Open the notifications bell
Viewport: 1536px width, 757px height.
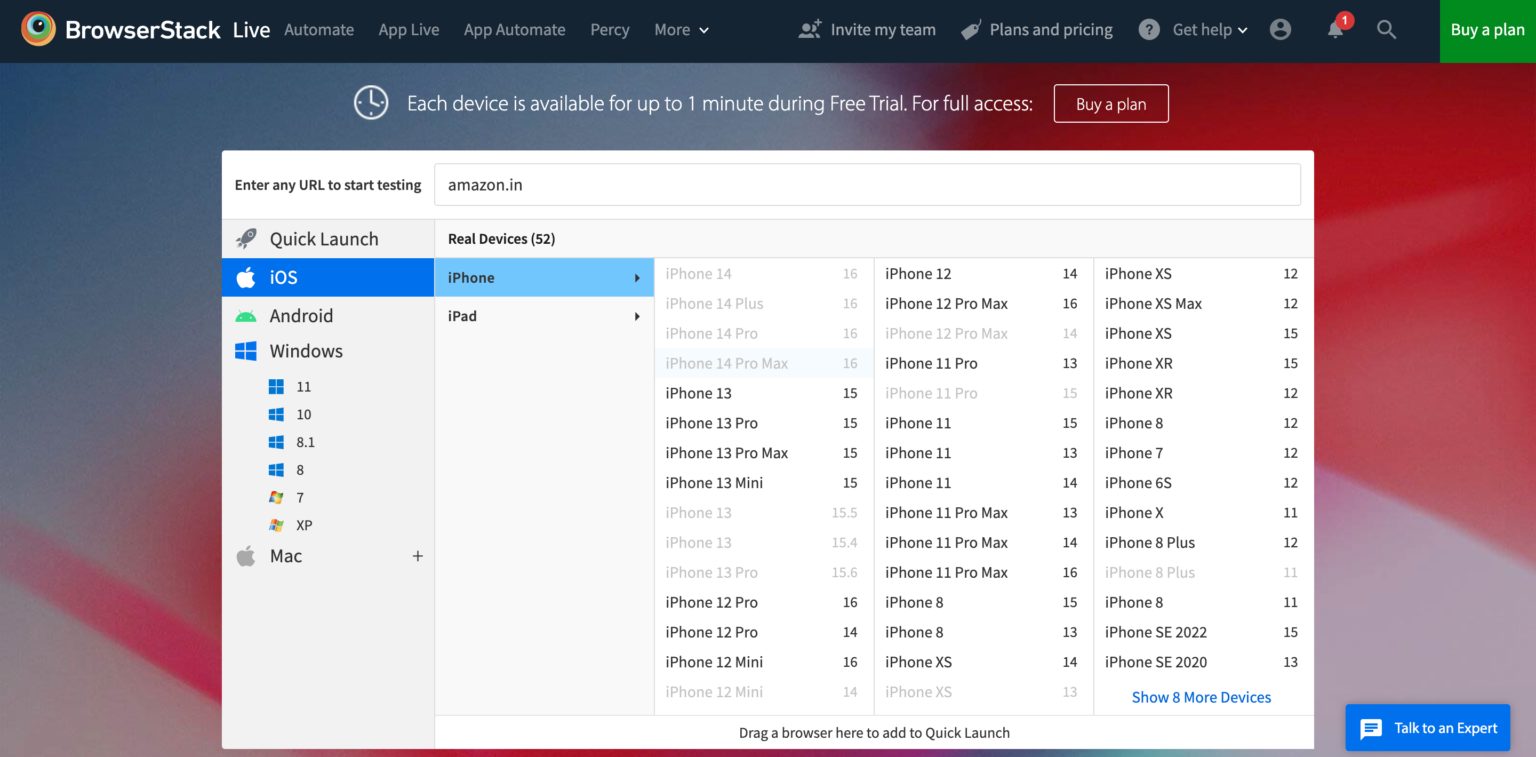[1335, 30]
